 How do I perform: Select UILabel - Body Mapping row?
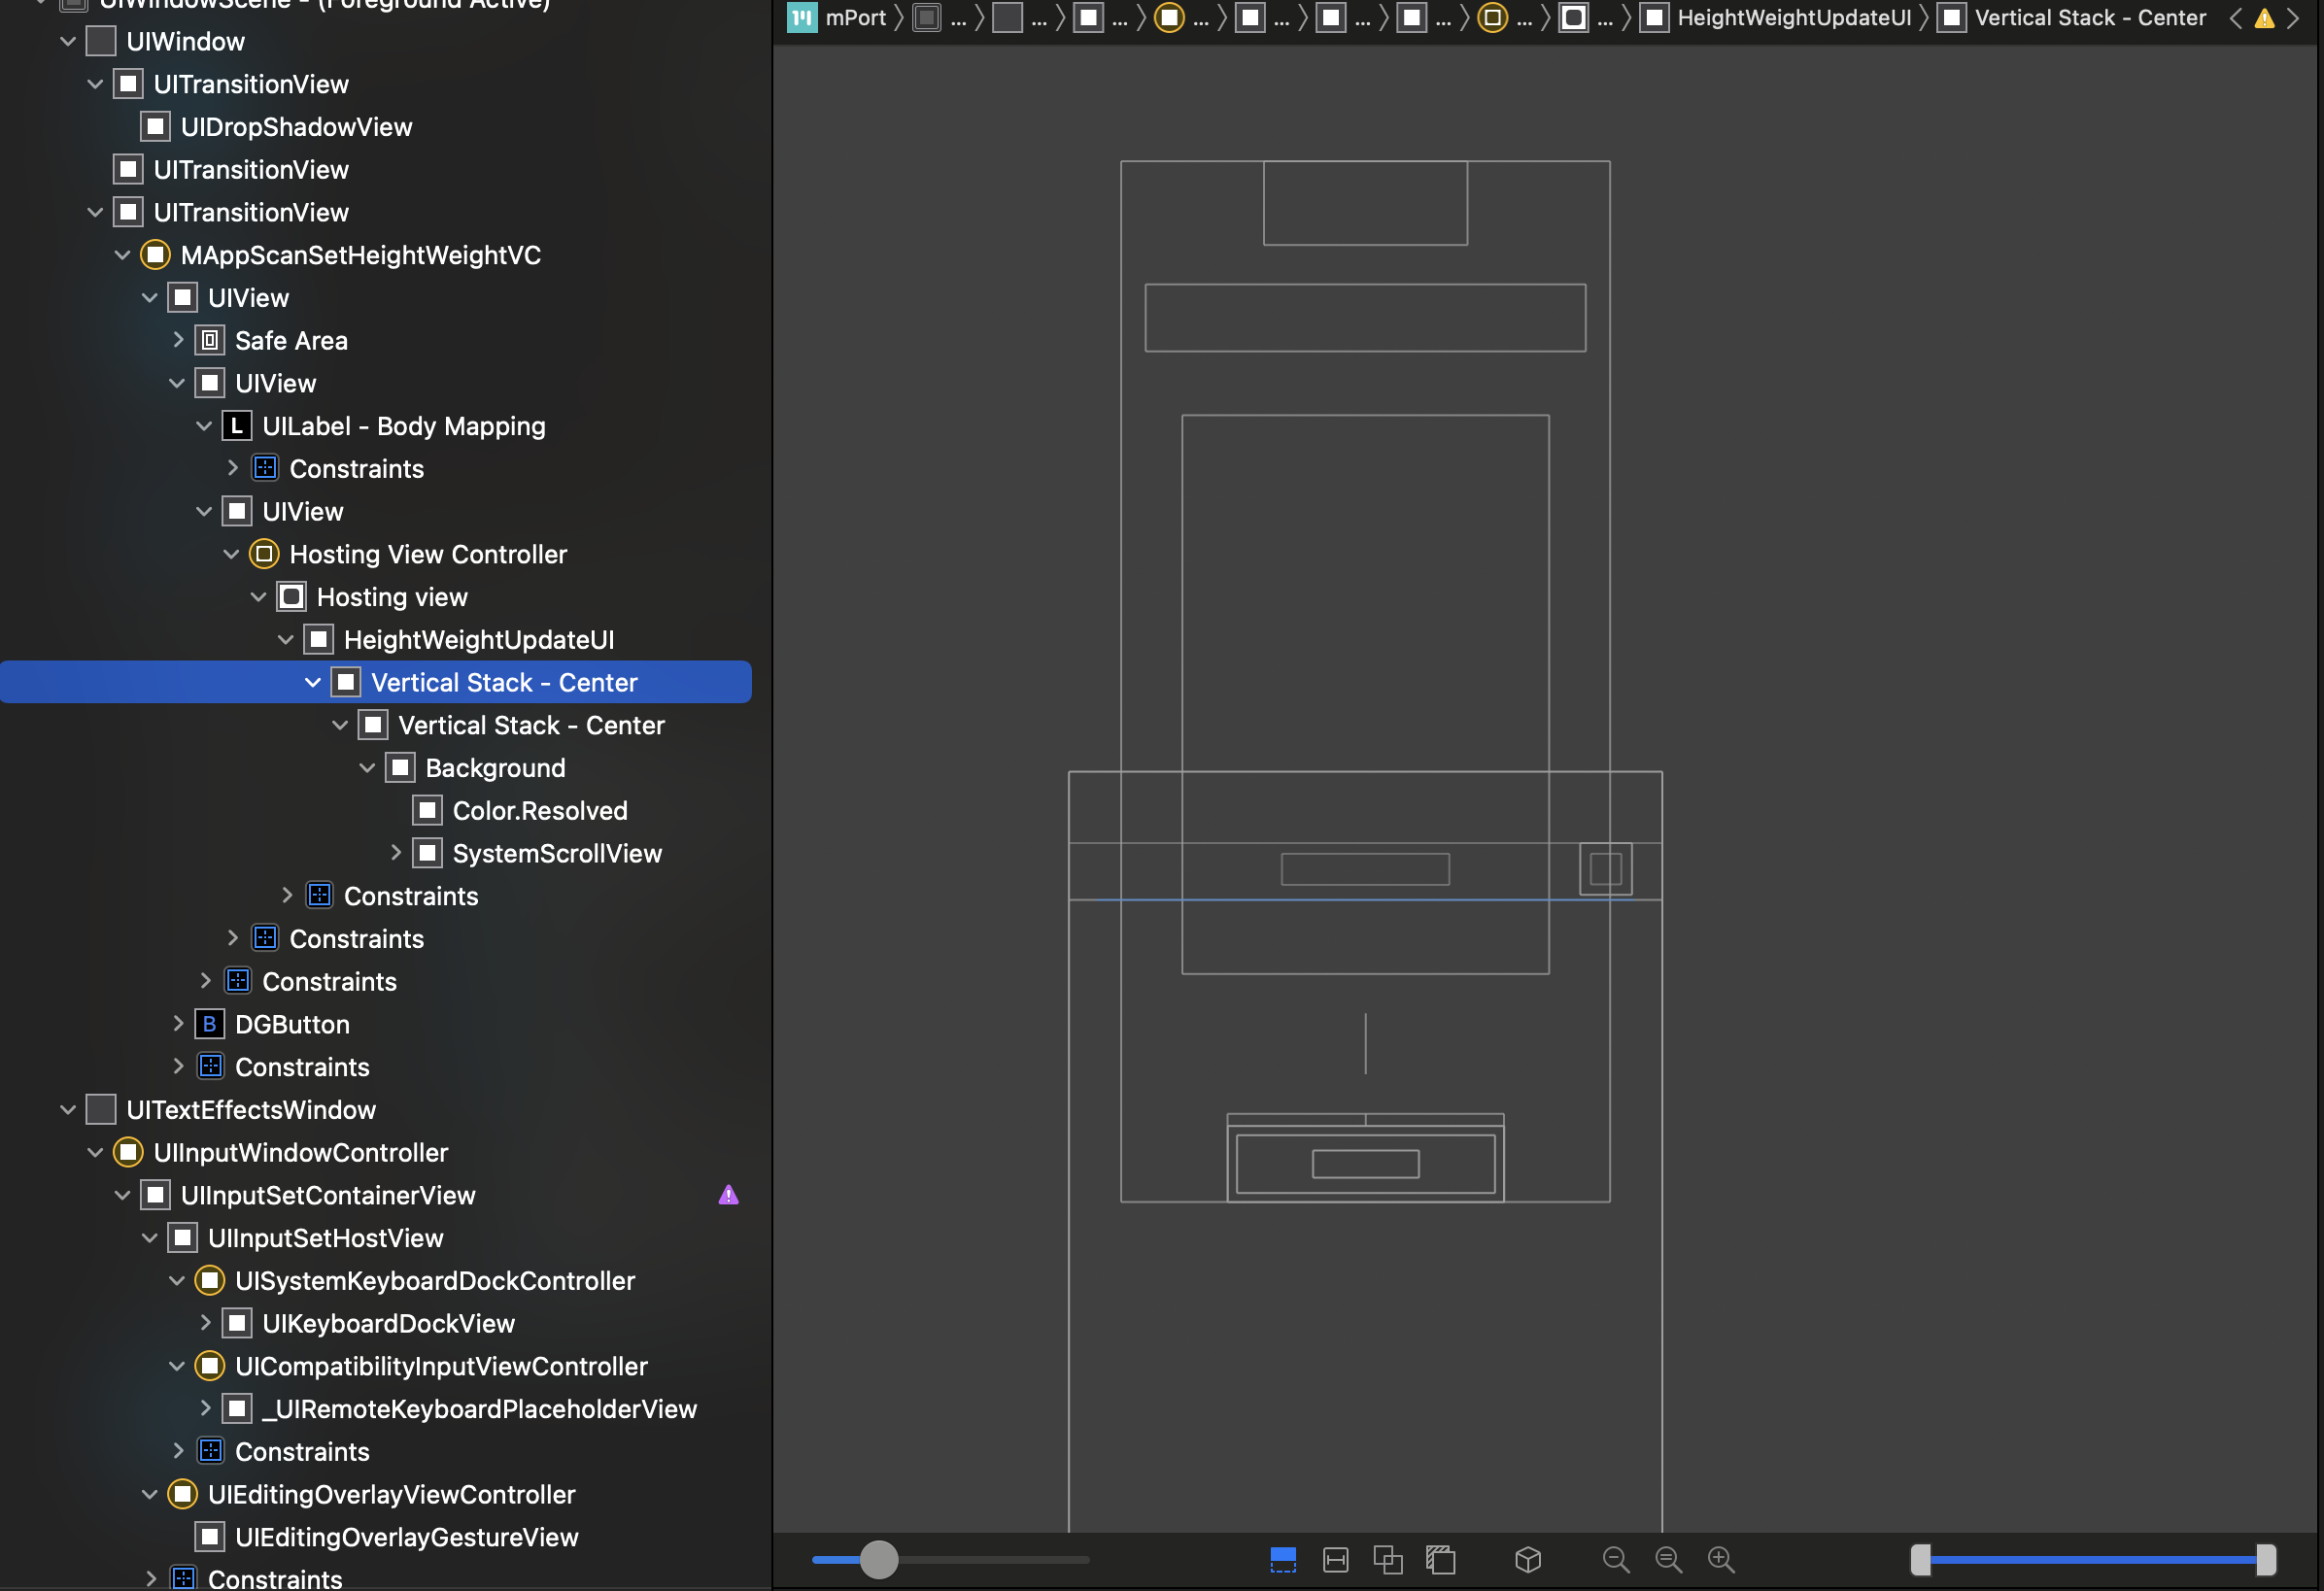coord(403,426)
